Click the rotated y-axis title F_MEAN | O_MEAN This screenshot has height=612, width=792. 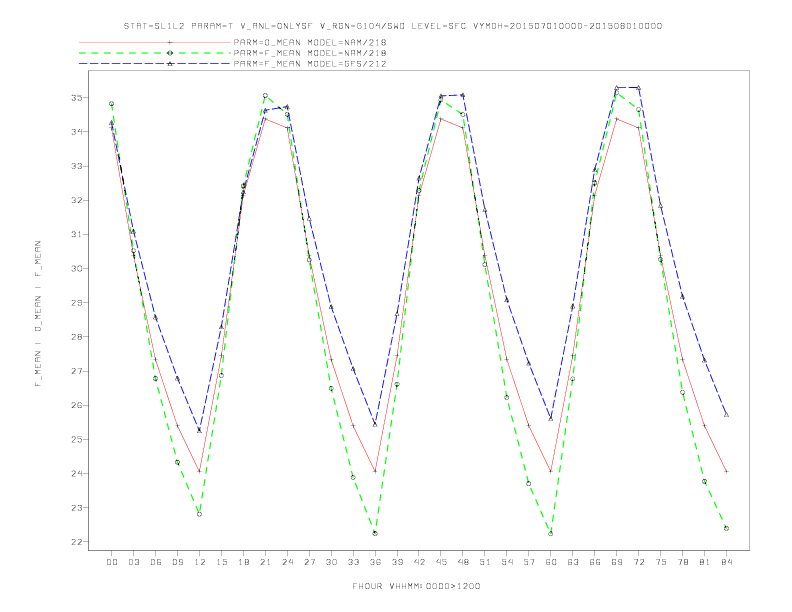38,313
